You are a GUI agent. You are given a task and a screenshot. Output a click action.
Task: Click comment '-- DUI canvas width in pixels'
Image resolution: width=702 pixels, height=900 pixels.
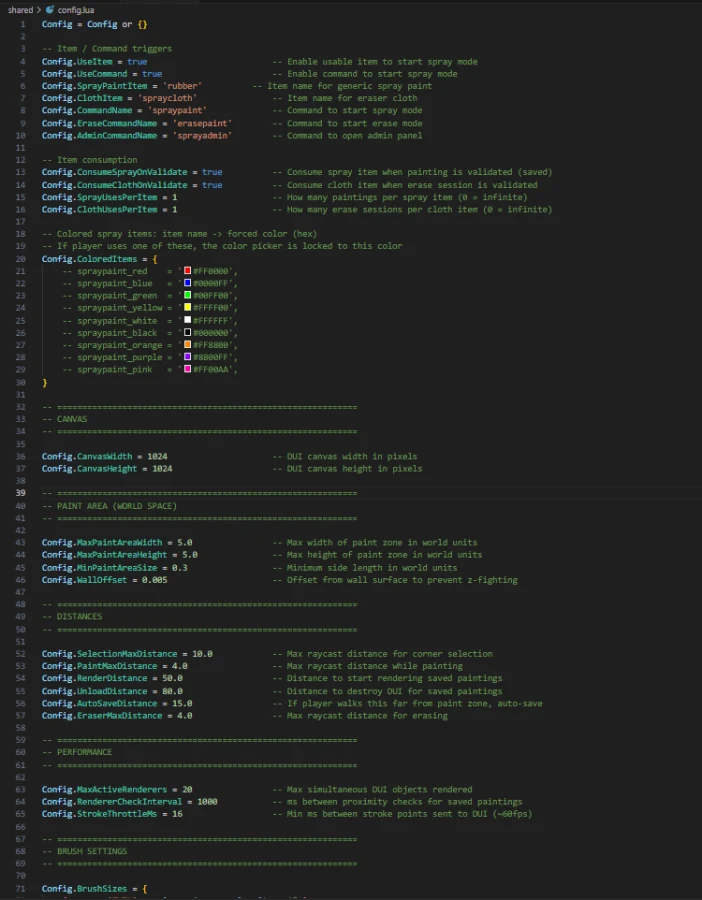(x=344, y=456)
